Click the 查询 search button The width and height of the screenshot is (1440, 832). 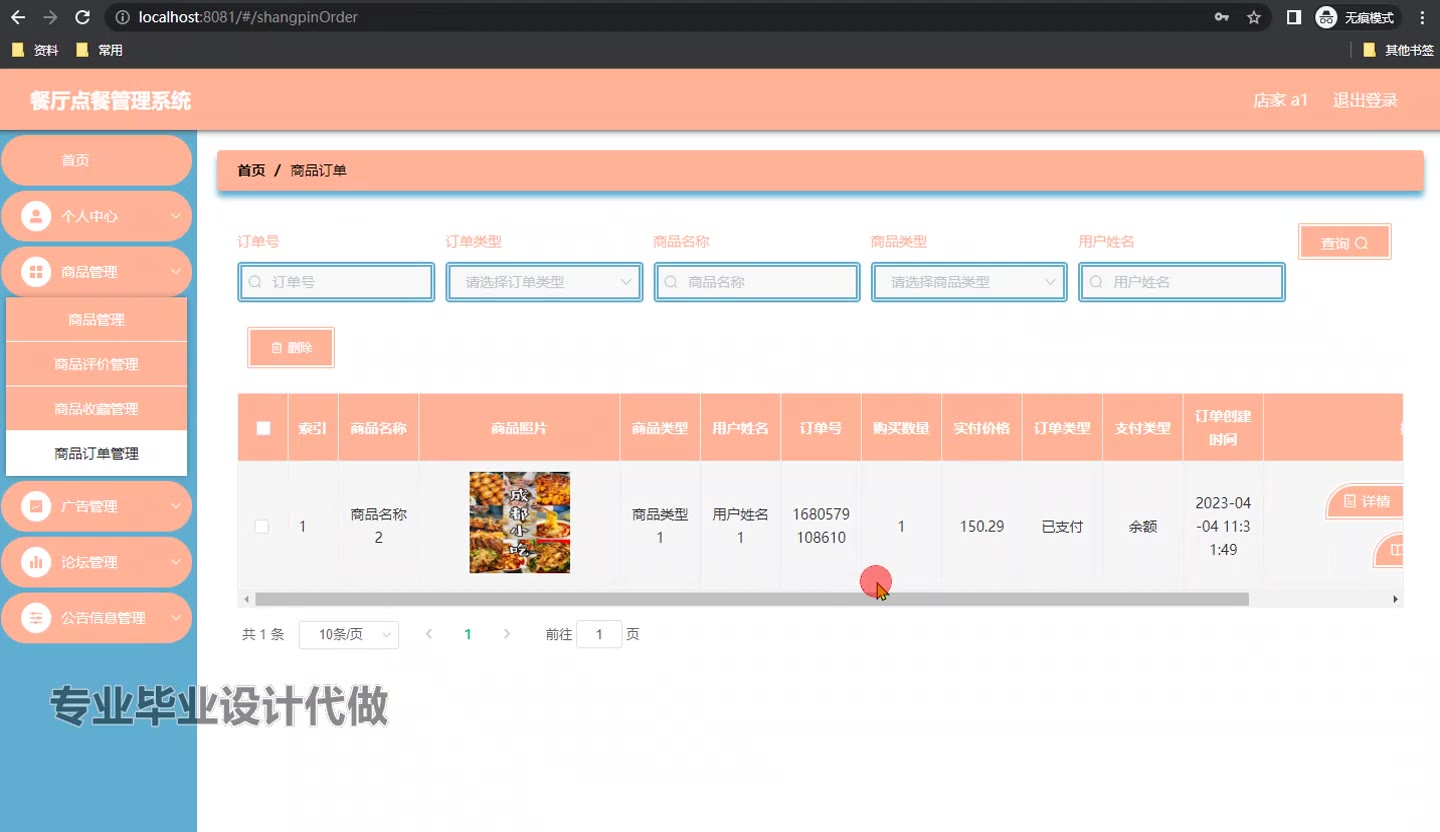pyautogui.click(x=1344, y=243)
